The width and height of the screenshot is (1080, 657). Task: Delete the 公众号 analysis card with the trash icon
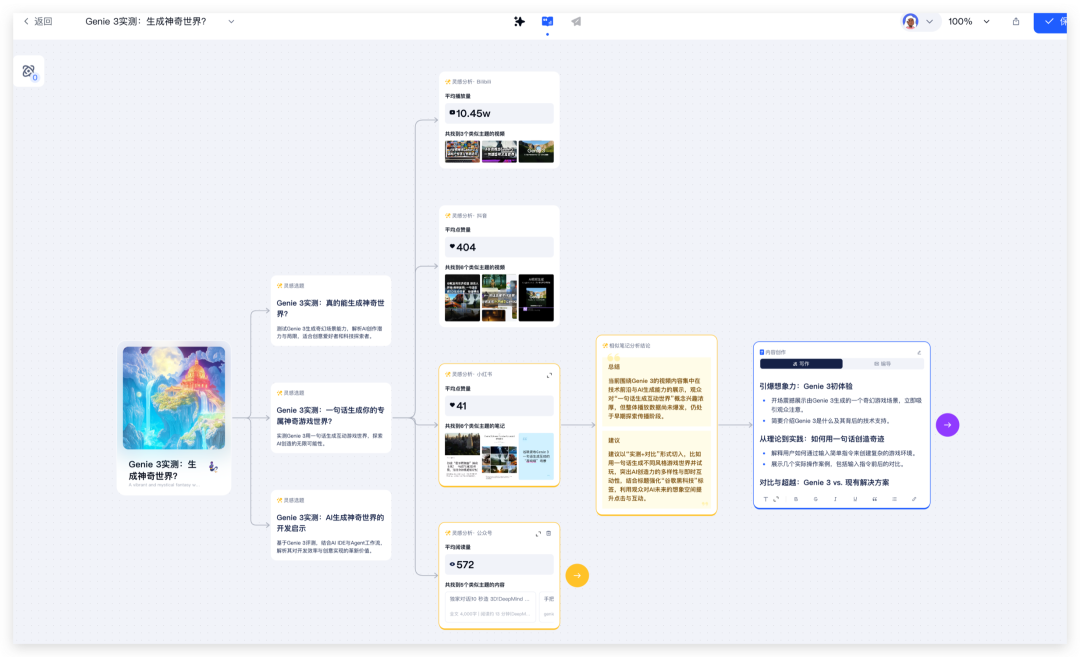(549, 534)
